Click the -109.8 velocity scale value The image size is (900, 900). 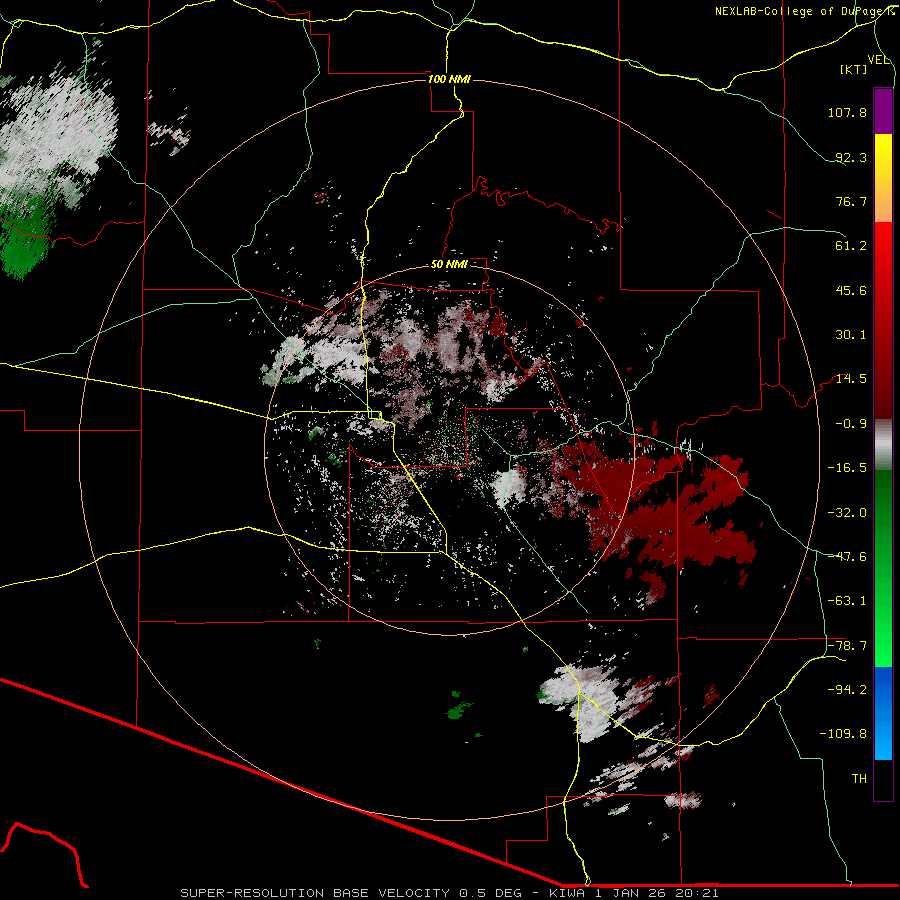click(844, 734)
